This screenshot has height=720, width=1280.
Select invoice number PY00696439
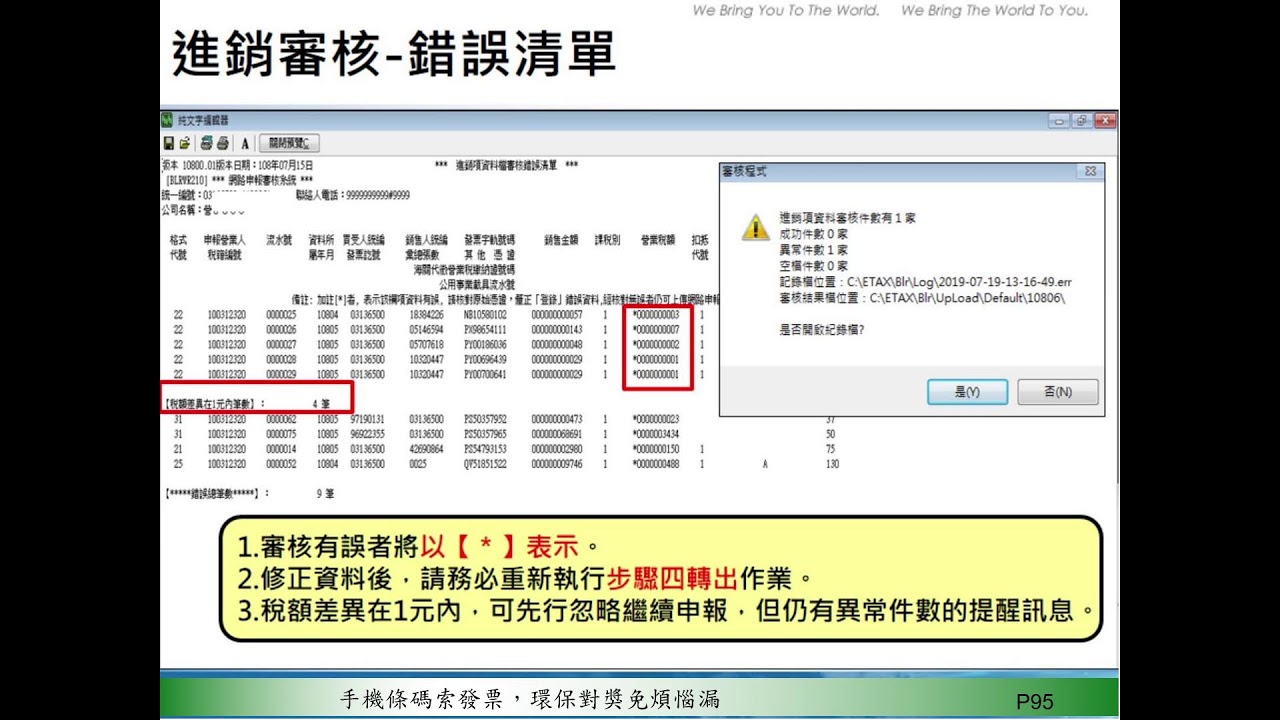[x=485, y=360]
